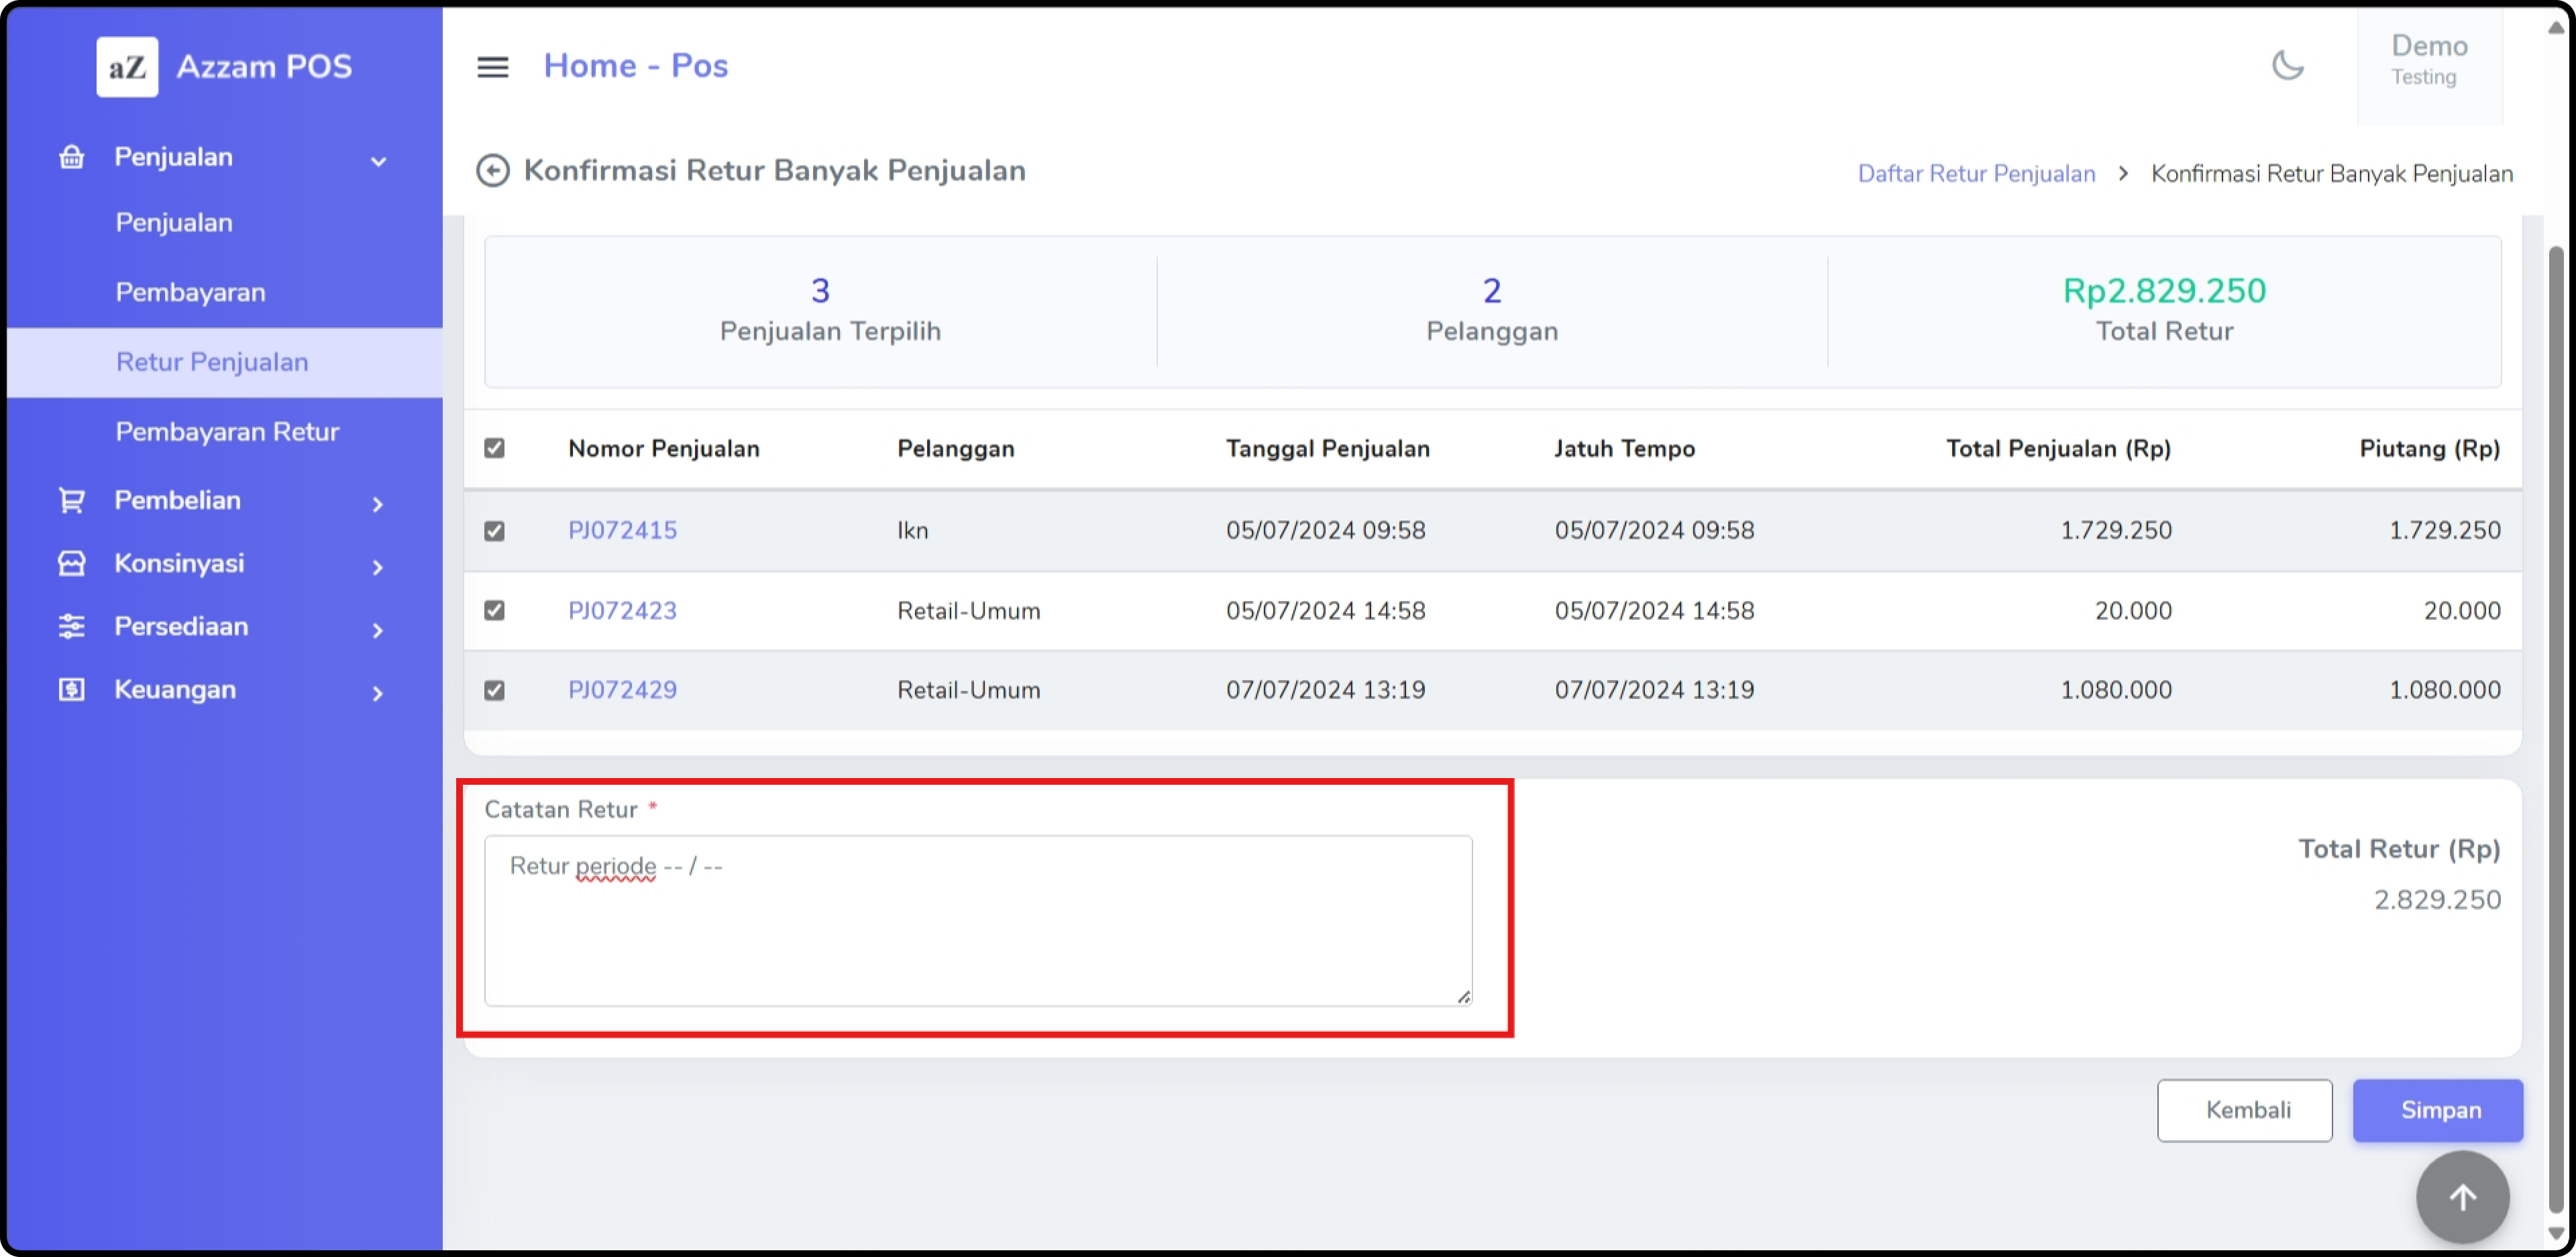This screenshot has width=2576, height=1257.
Task: Open the PJ072423 sale link
Action: coord(622,611)
